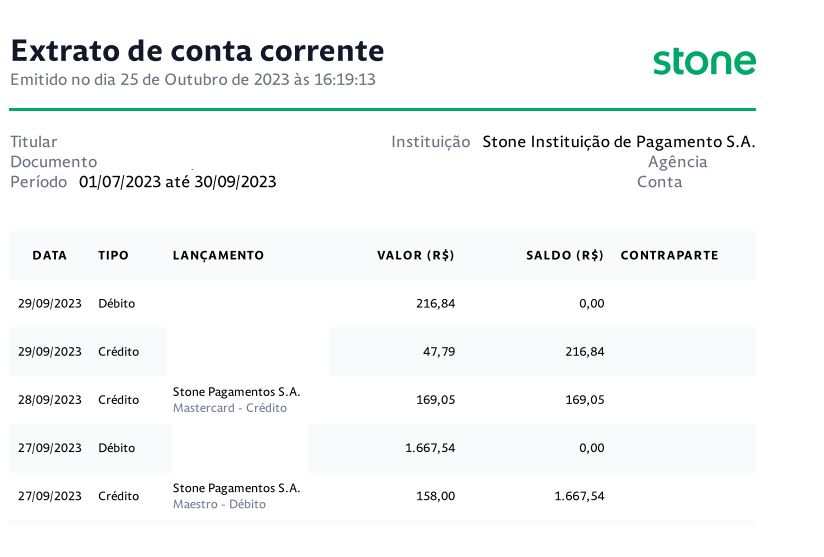Click the SALDO (R$) column header

click(x=565, y=255)
